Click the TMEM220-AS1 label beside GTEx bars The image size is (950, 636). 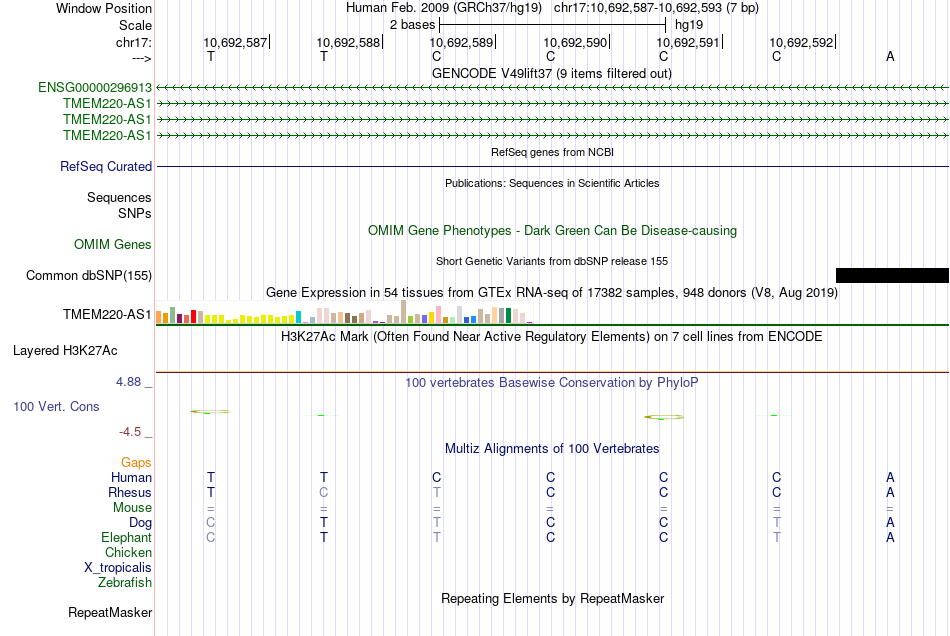tap(107, 314)
